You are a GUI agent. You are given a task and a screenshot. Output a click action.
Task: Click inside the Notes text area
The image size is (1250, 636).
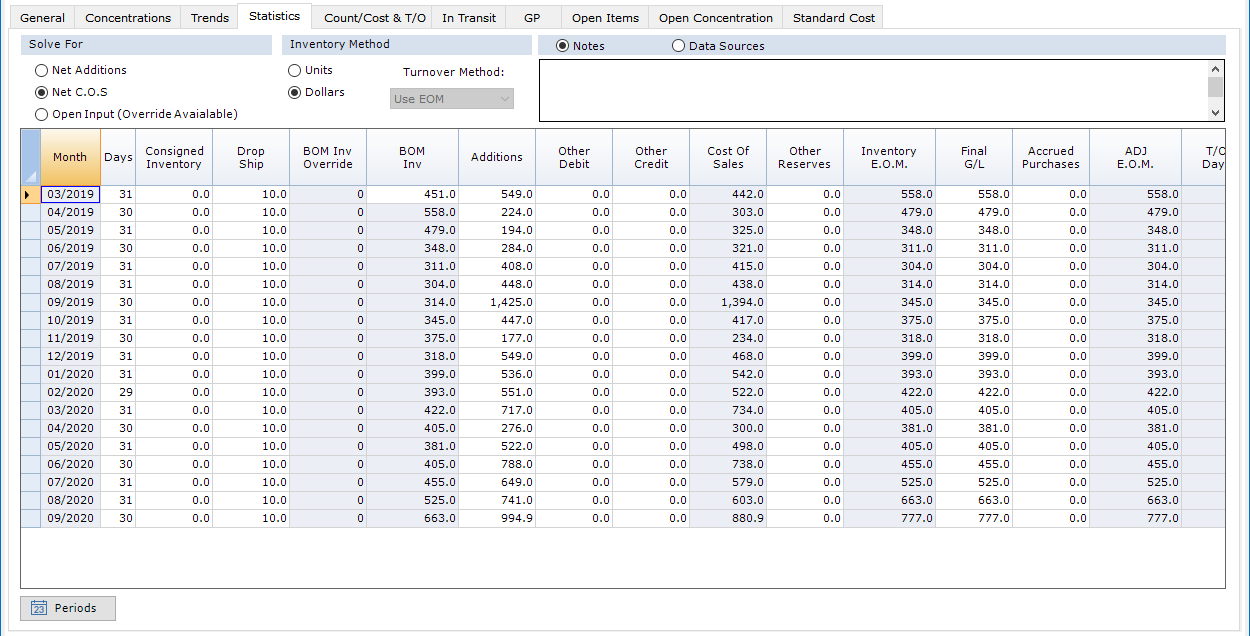[x=880, y=90]
